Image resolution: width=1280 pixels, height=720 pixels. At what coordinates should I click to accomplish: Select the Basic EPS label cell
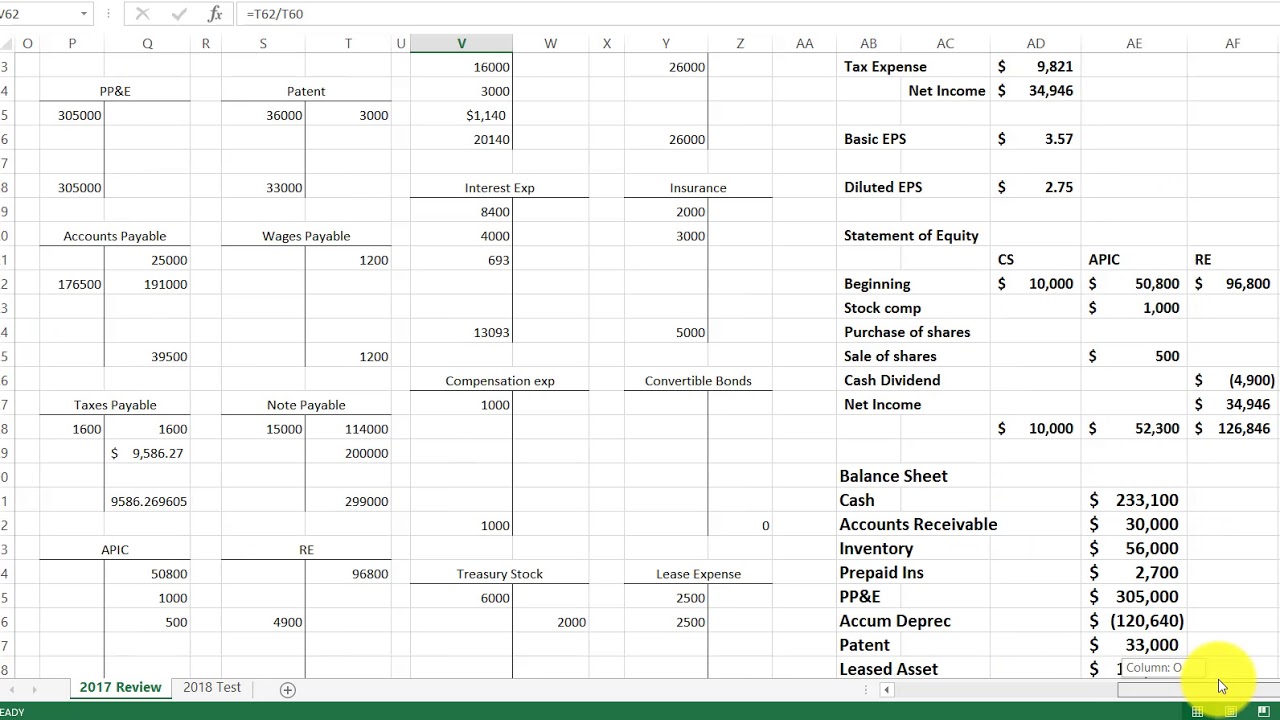point(875,139)
